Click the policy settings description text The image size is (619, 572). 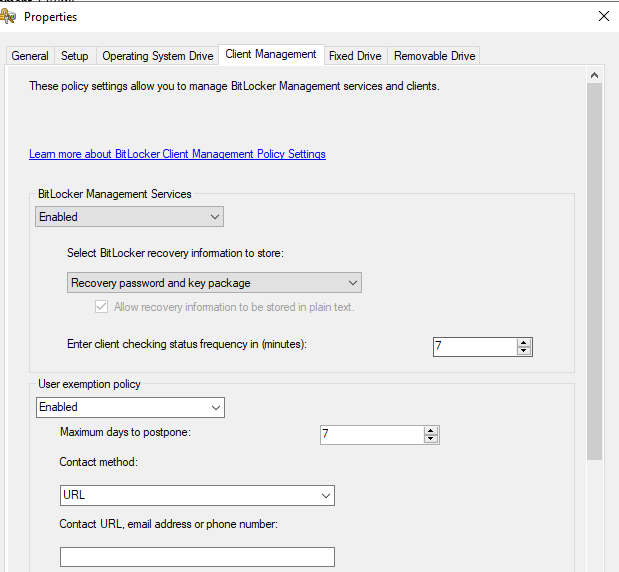(234, 86)
